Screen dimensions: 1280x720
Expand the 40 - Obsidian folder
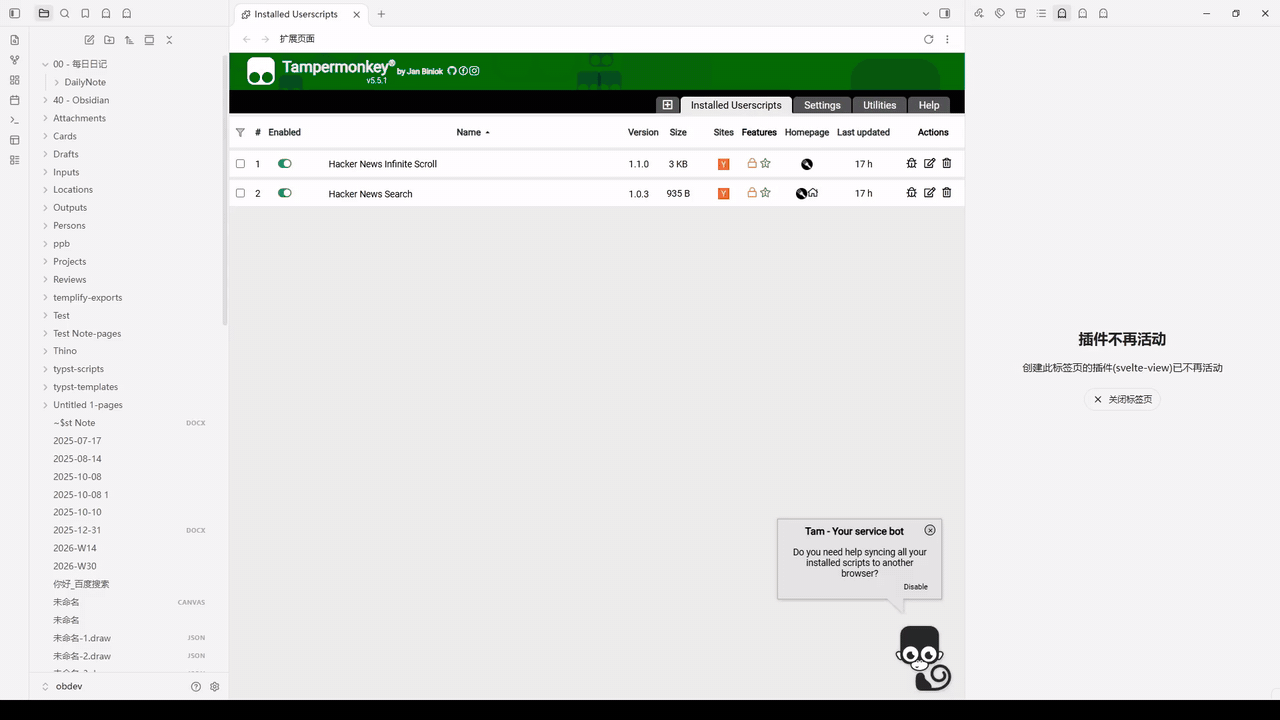point(45,100)
